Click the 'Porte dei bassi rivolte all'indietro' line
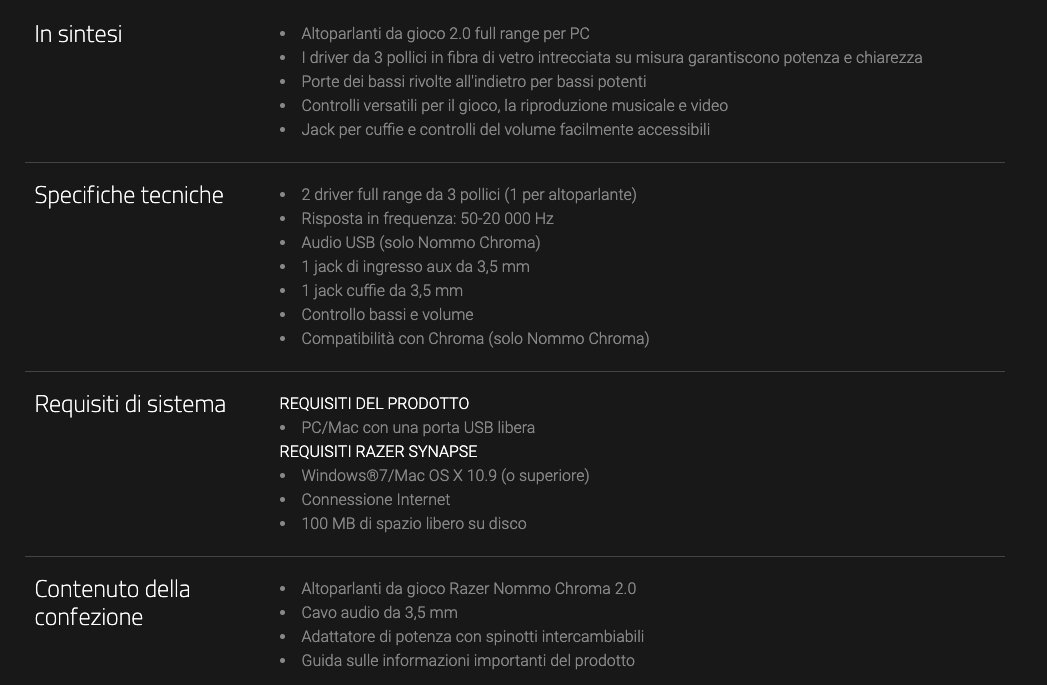The width and height of the screenshot is (1047, 685). point(473,81)
